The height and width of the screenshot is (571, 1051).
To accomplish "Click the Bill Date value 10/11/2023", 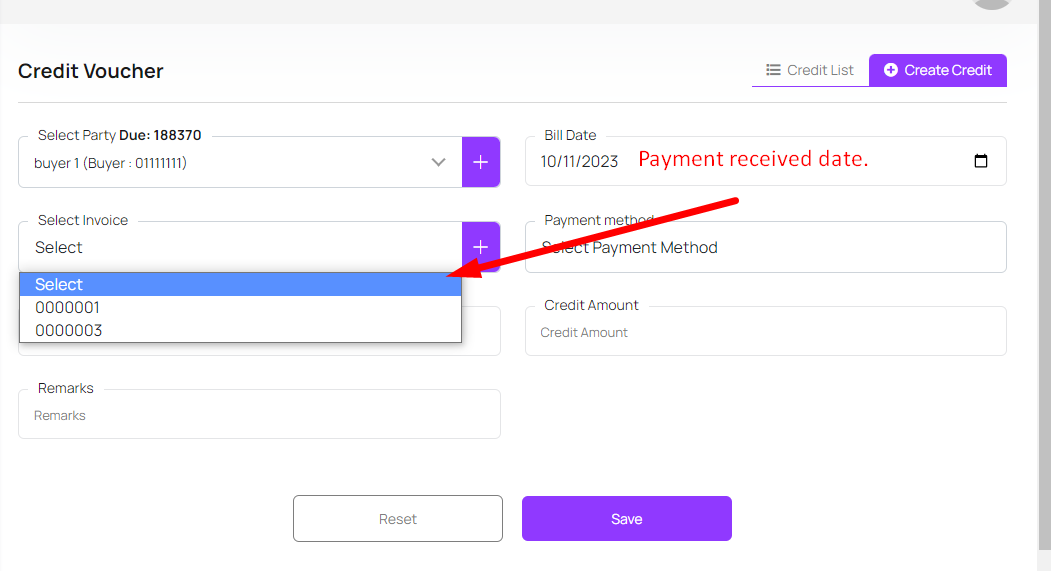I will point(579,161).
